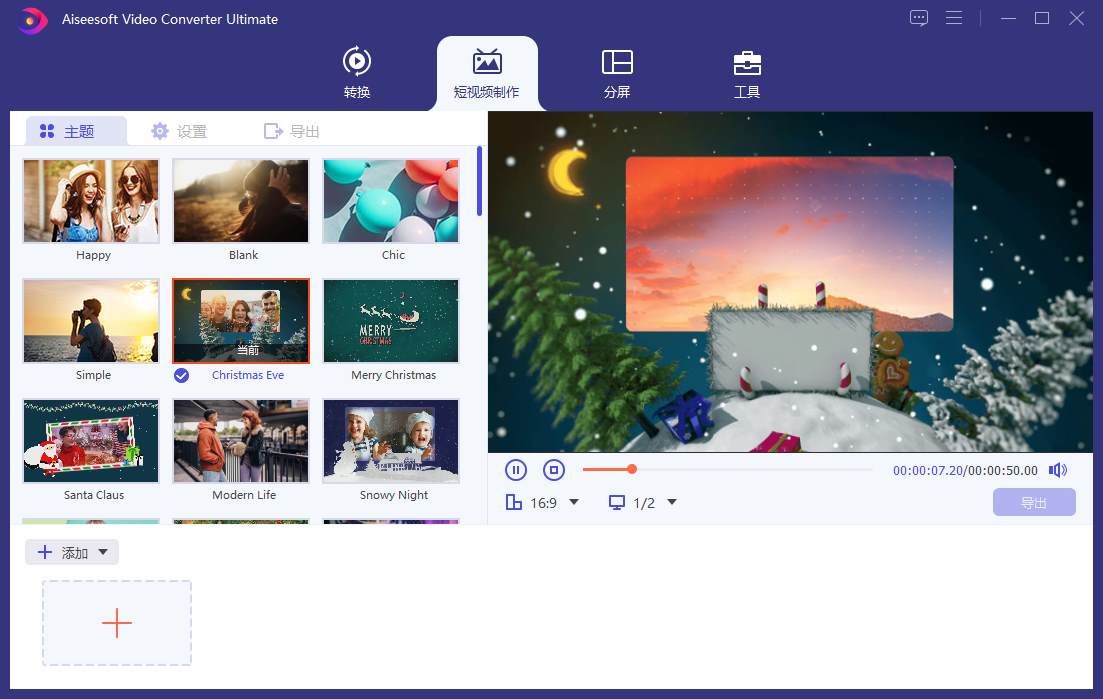Expand the 1/2 preview screen dropdown

(672, 502)
